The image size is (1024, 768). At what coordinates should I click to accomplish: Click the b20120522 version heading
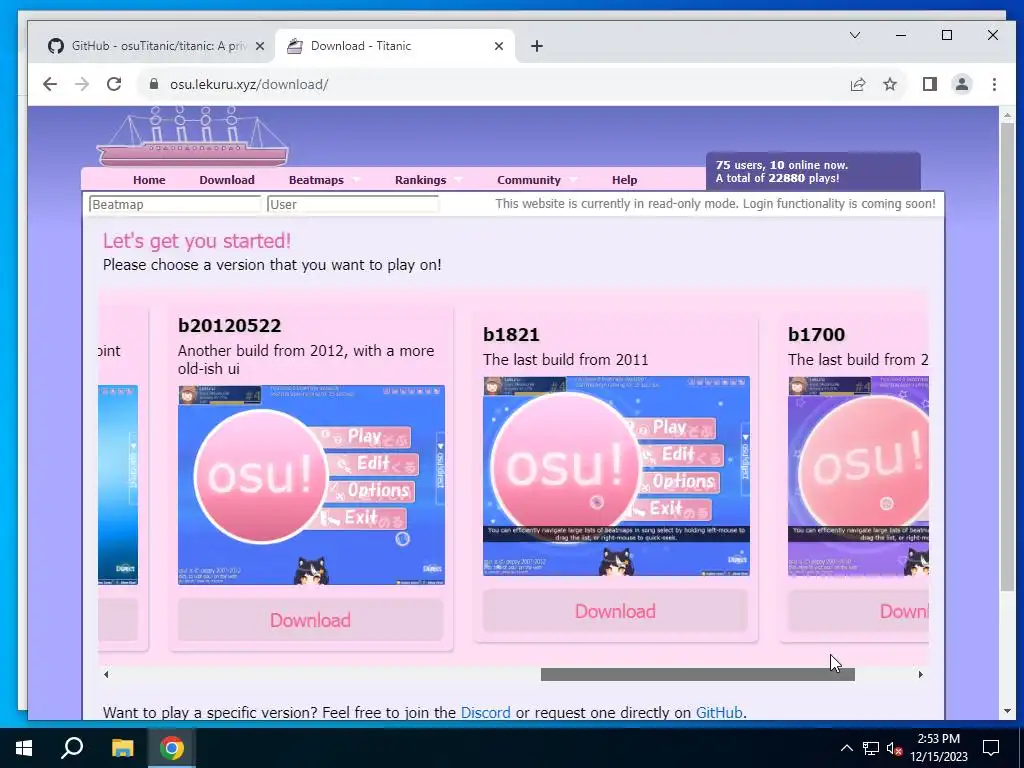tap(229, 325)
